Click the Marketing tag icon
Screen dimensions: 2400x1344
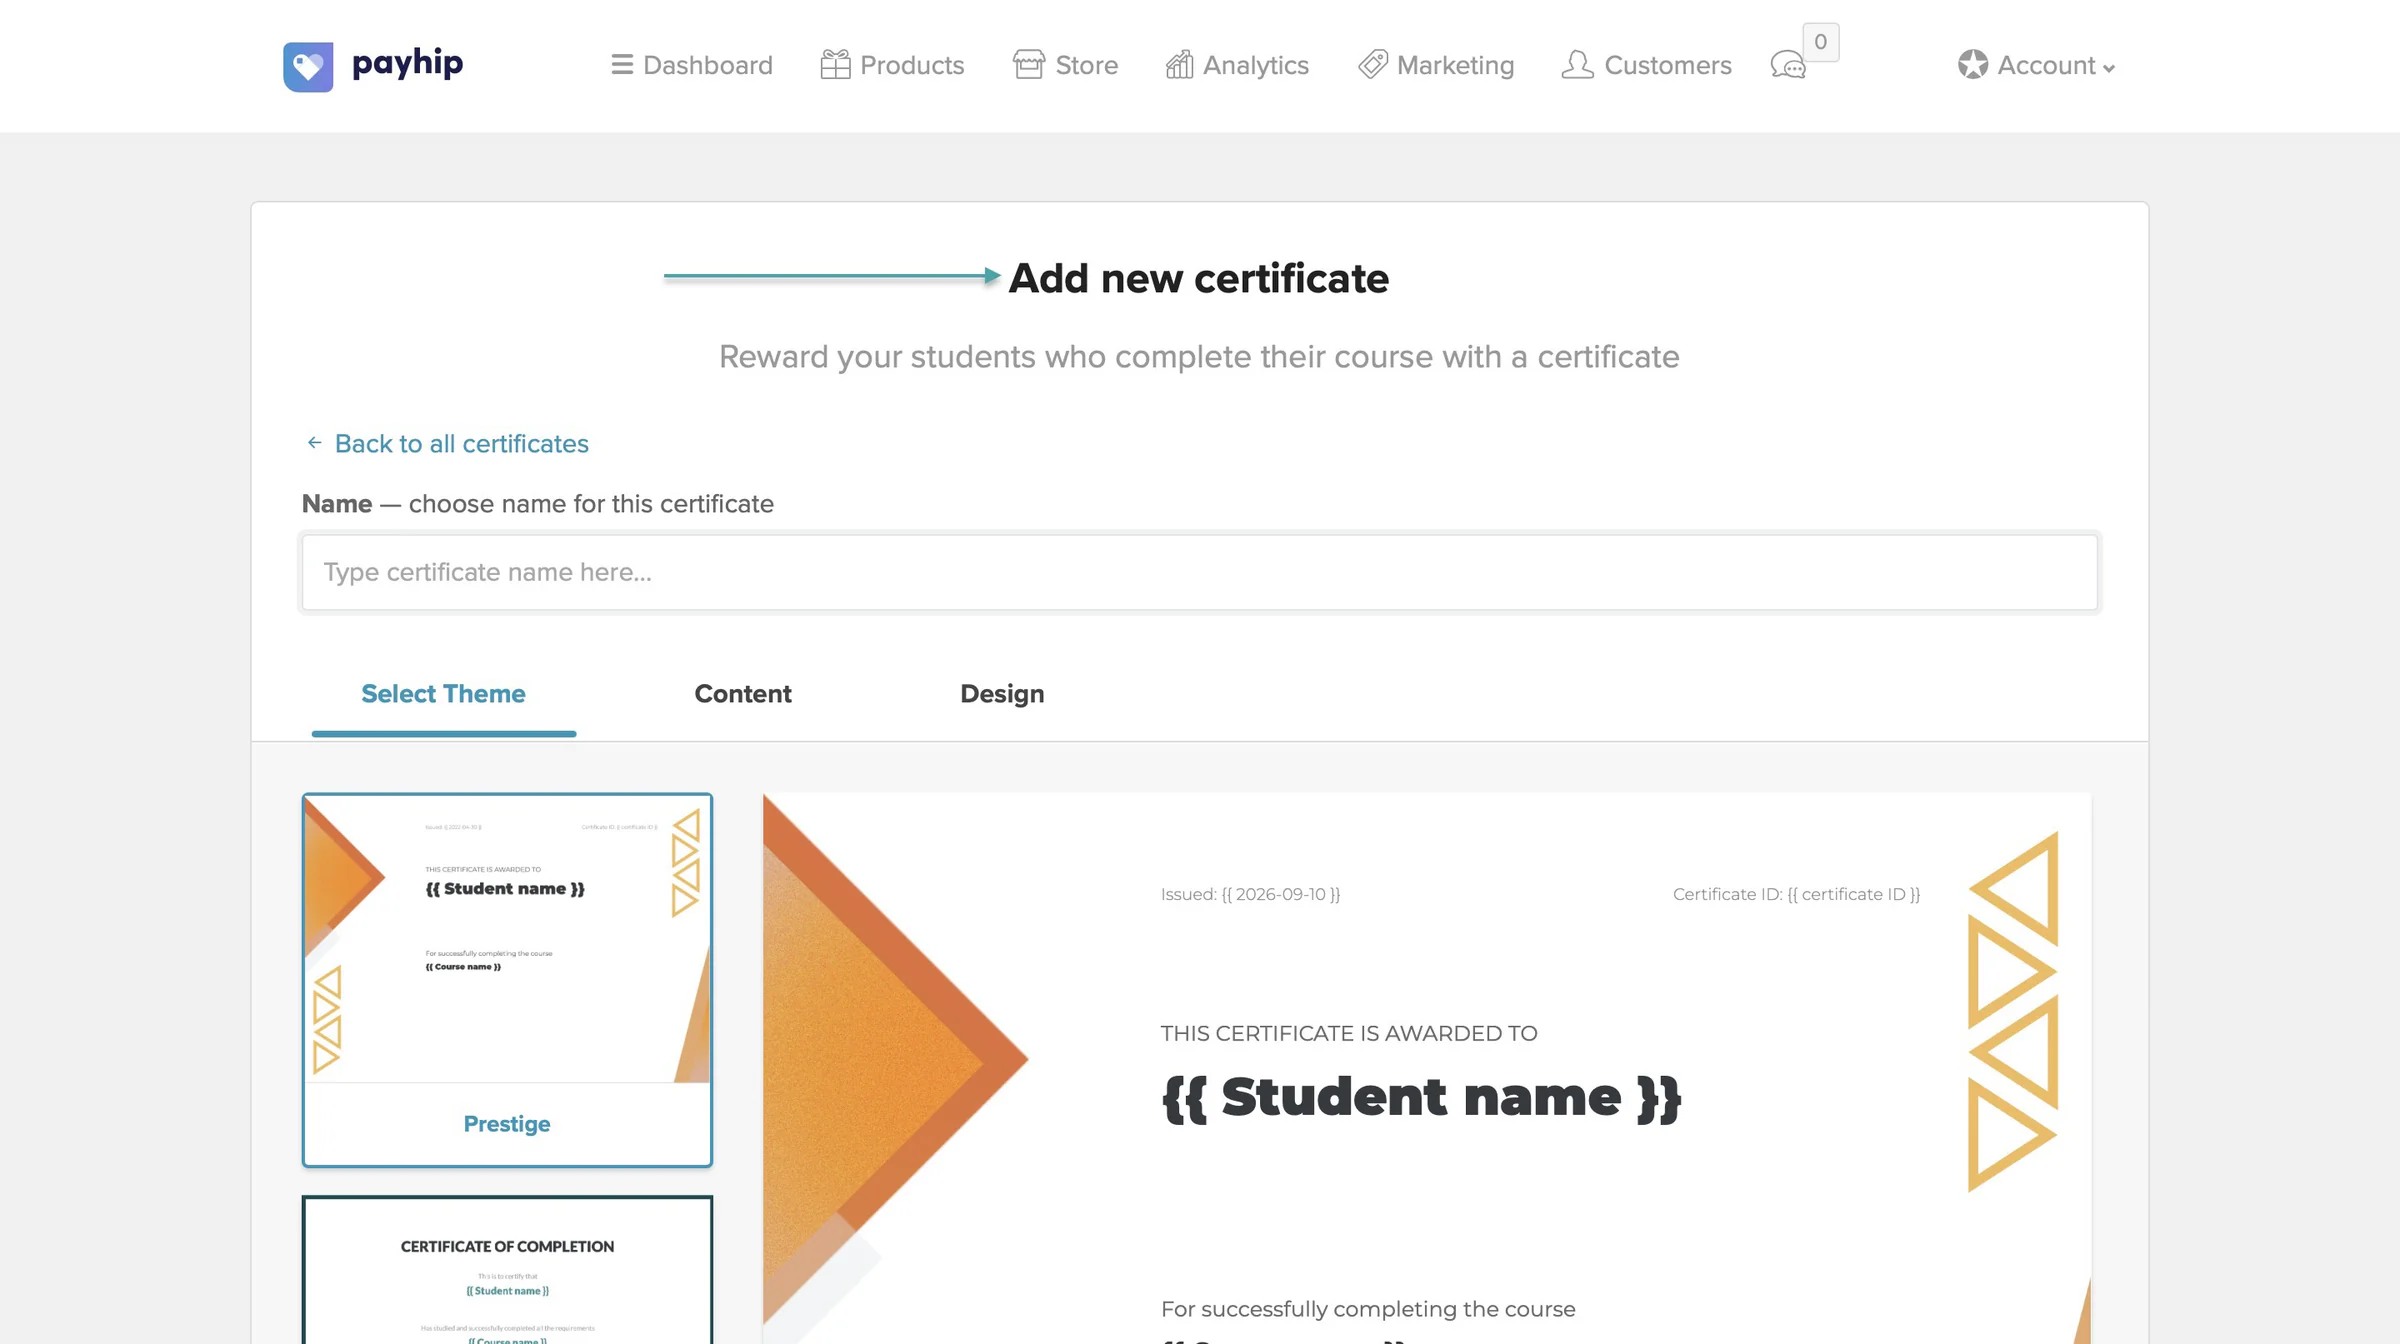(1373, 65)
